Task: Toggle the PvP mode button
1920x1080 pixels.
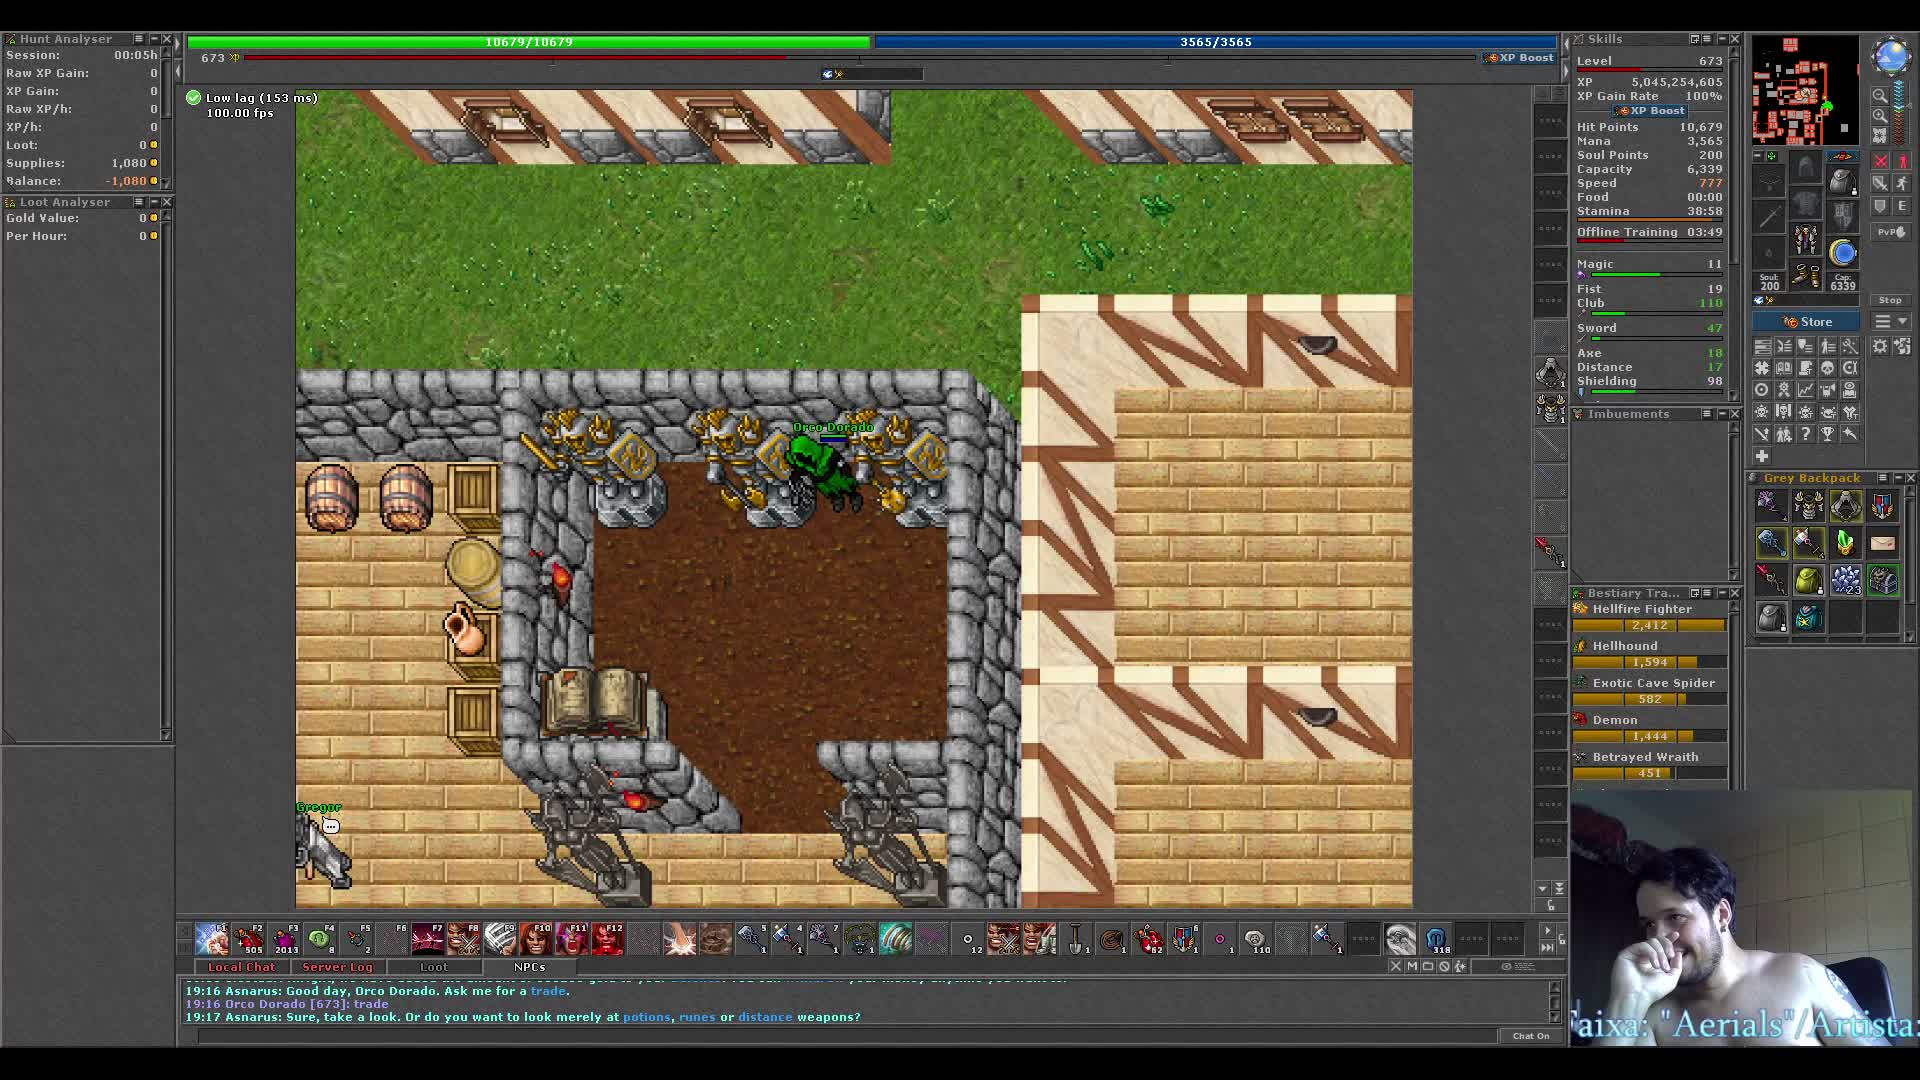Action: [1891, 232]
